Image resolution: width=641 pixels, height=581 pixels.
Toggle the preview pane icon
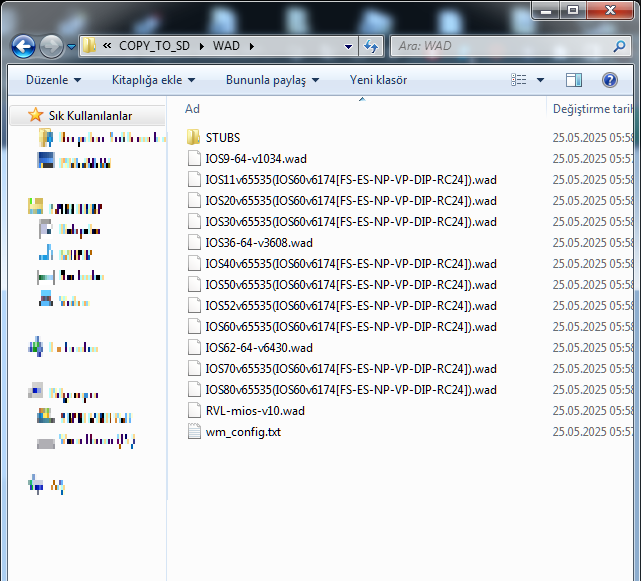point(574,80)
